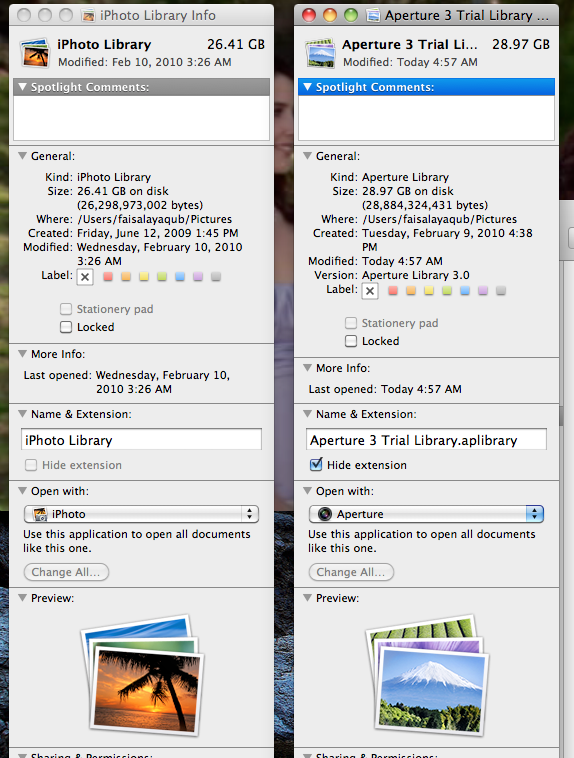The image size is (574, 758).
Task: Click the '28.97 GB' header size text
Action: [521, 44]
